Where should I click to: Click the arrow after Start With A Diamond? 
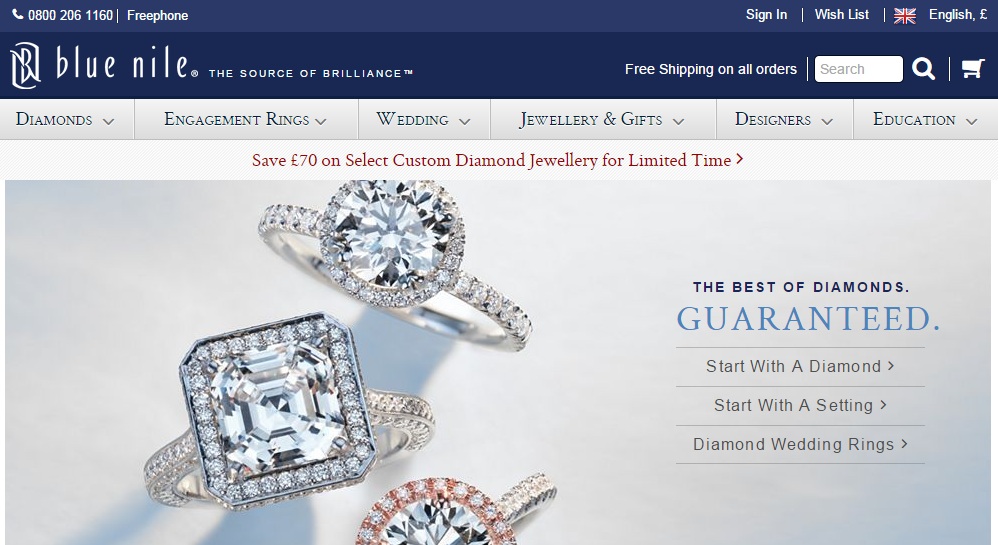point(891,365)
